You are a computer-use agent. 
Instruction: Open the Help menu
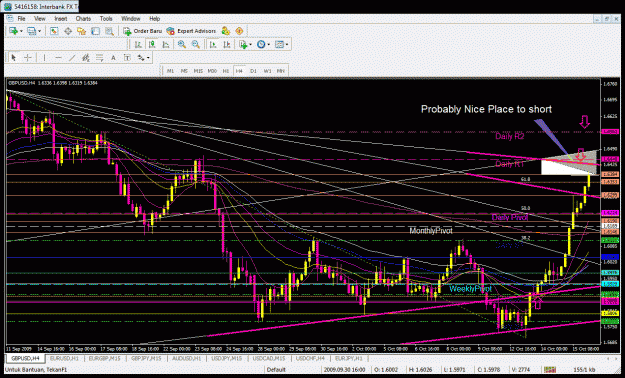(x=155, y=19)
